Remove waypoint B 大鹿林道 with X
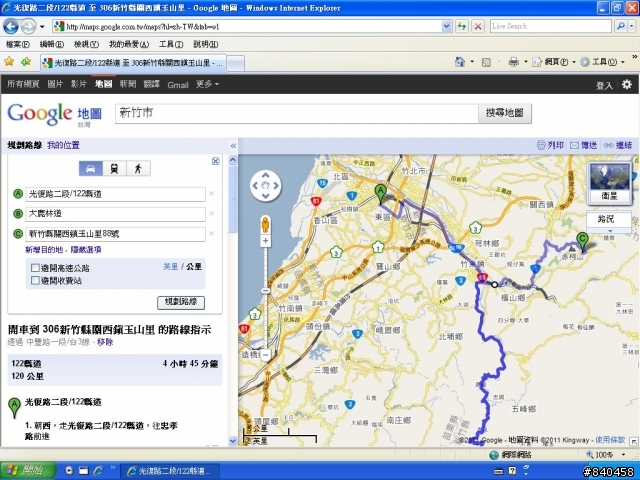This screenshot has height=480, width=640. [x=211, y=213]
